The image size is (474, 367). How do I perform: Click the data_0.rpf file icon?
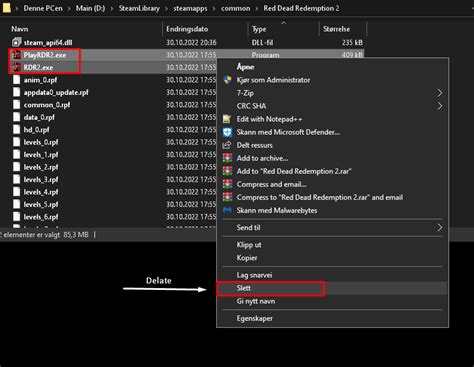(16, 117)
